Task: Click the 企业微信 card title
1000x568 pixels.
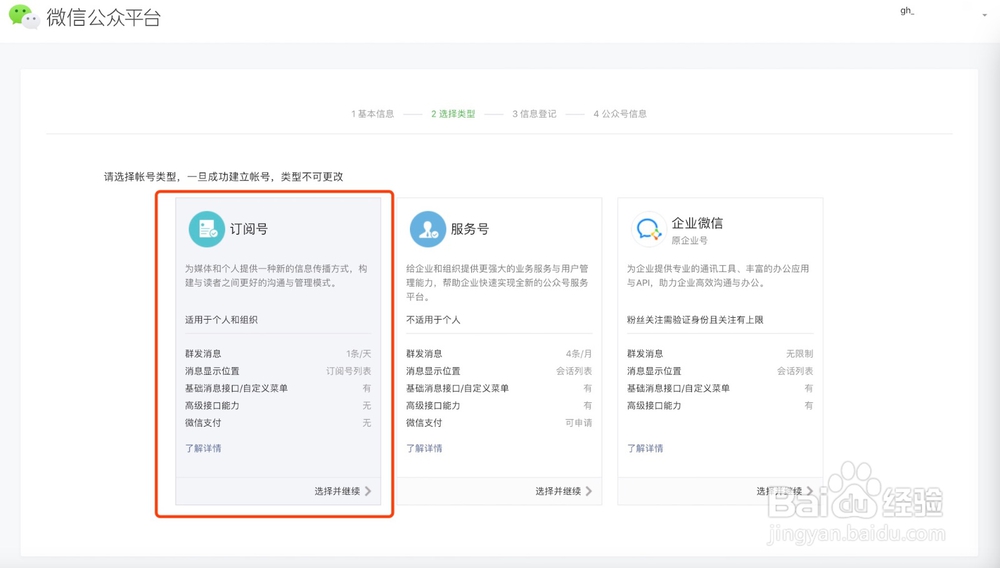Action: click(x=697, y=223)
